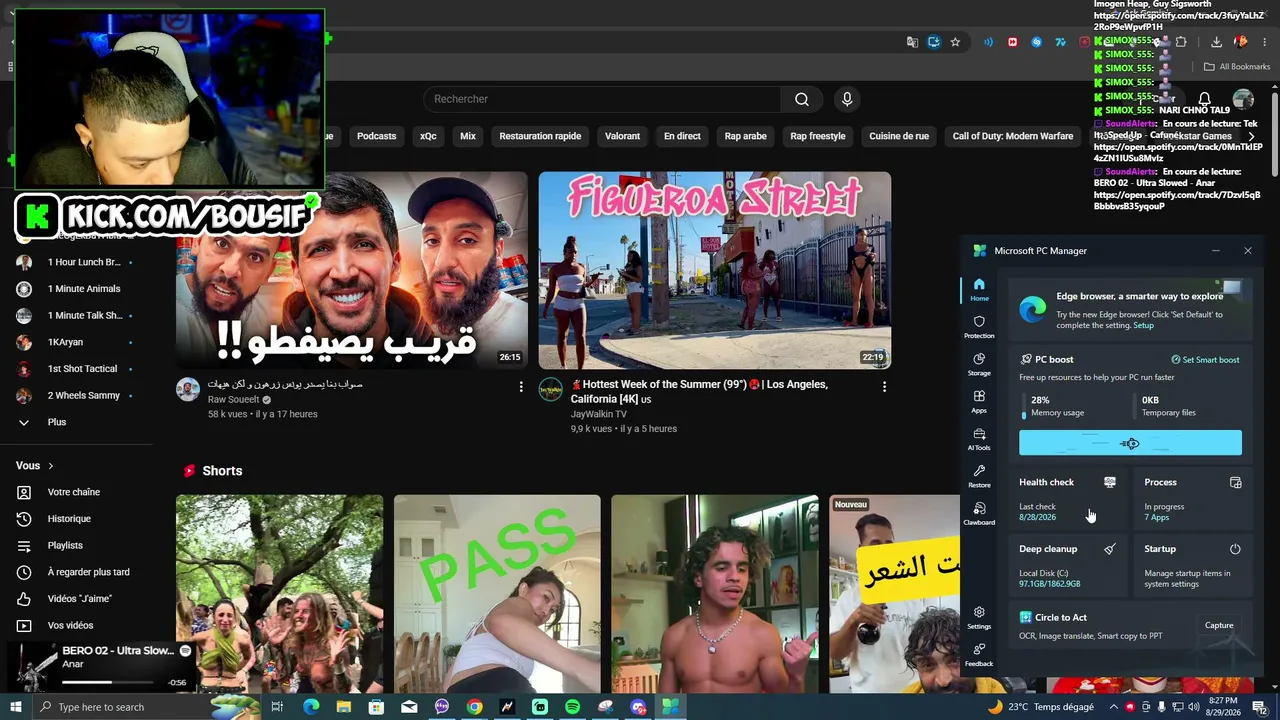Click the Capture button

(1219, 626)
